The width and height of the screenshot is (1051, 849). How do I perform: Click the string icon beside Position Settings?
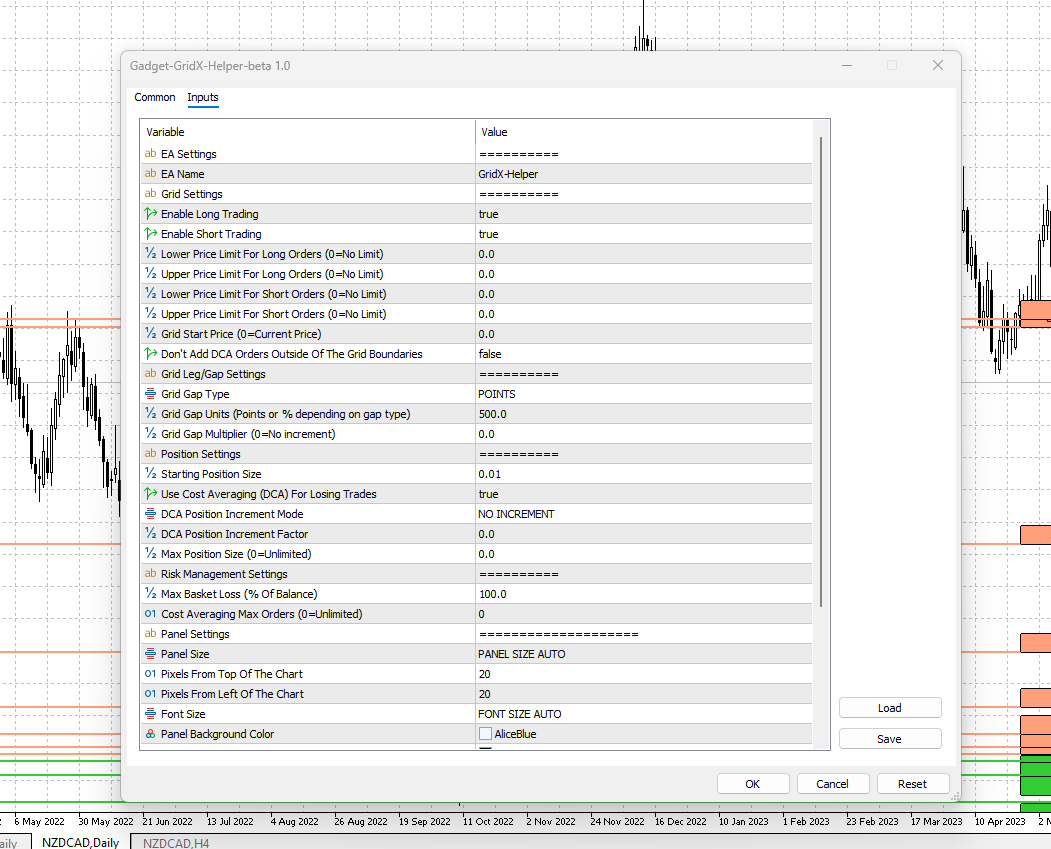click(x=150, y=454)
